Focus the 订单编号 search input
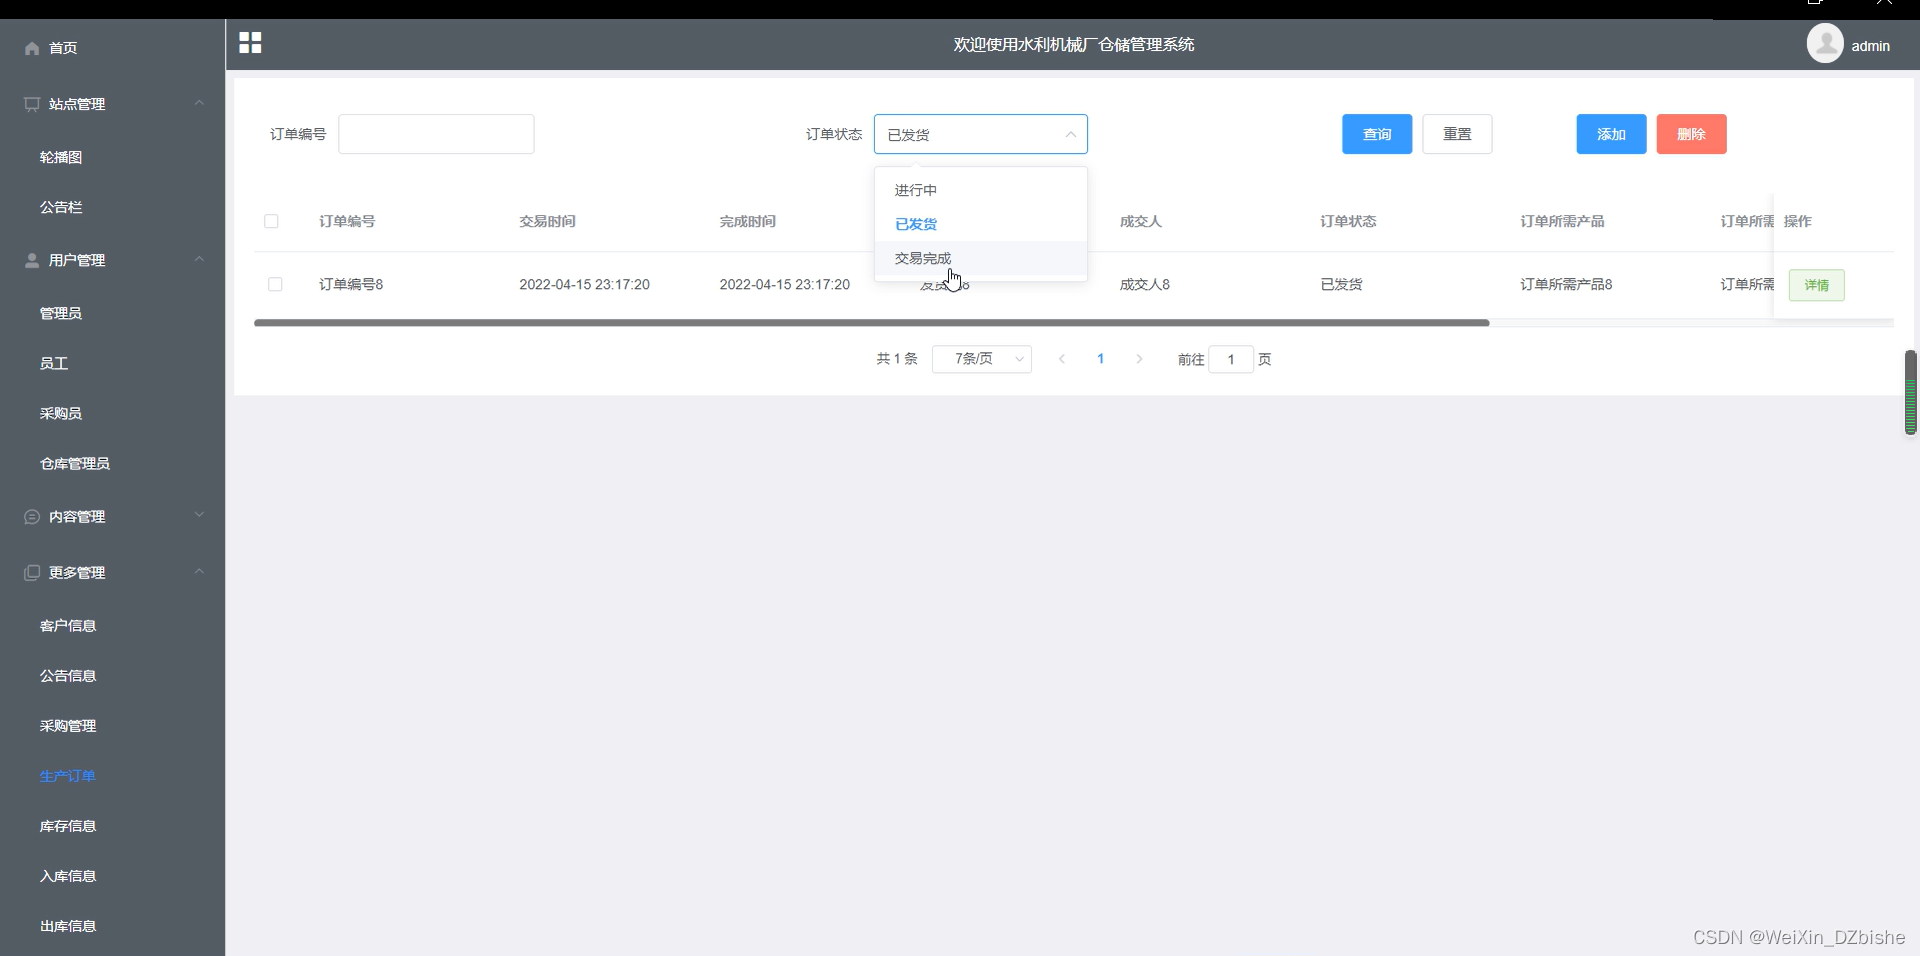 (436, 134)
